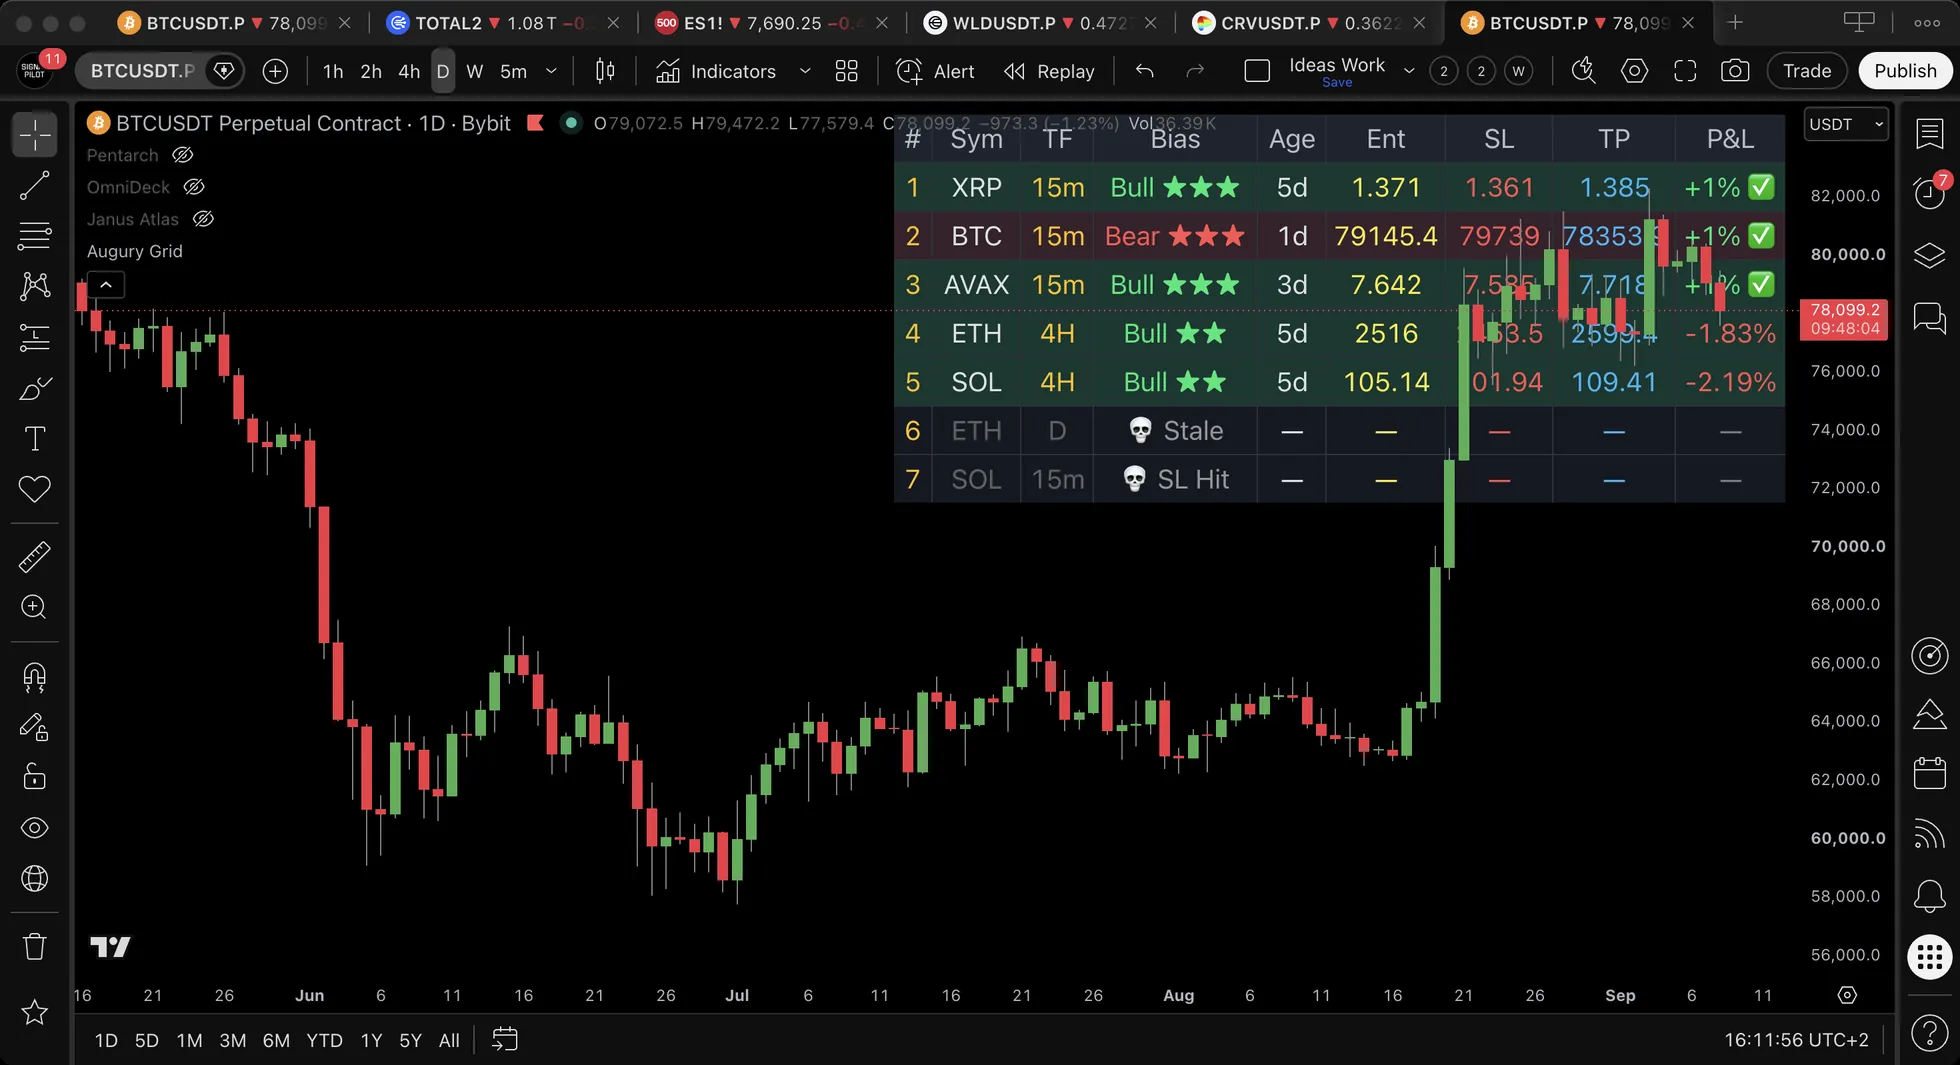
Task: Click the Publish button
Action: pos(1904,71)
